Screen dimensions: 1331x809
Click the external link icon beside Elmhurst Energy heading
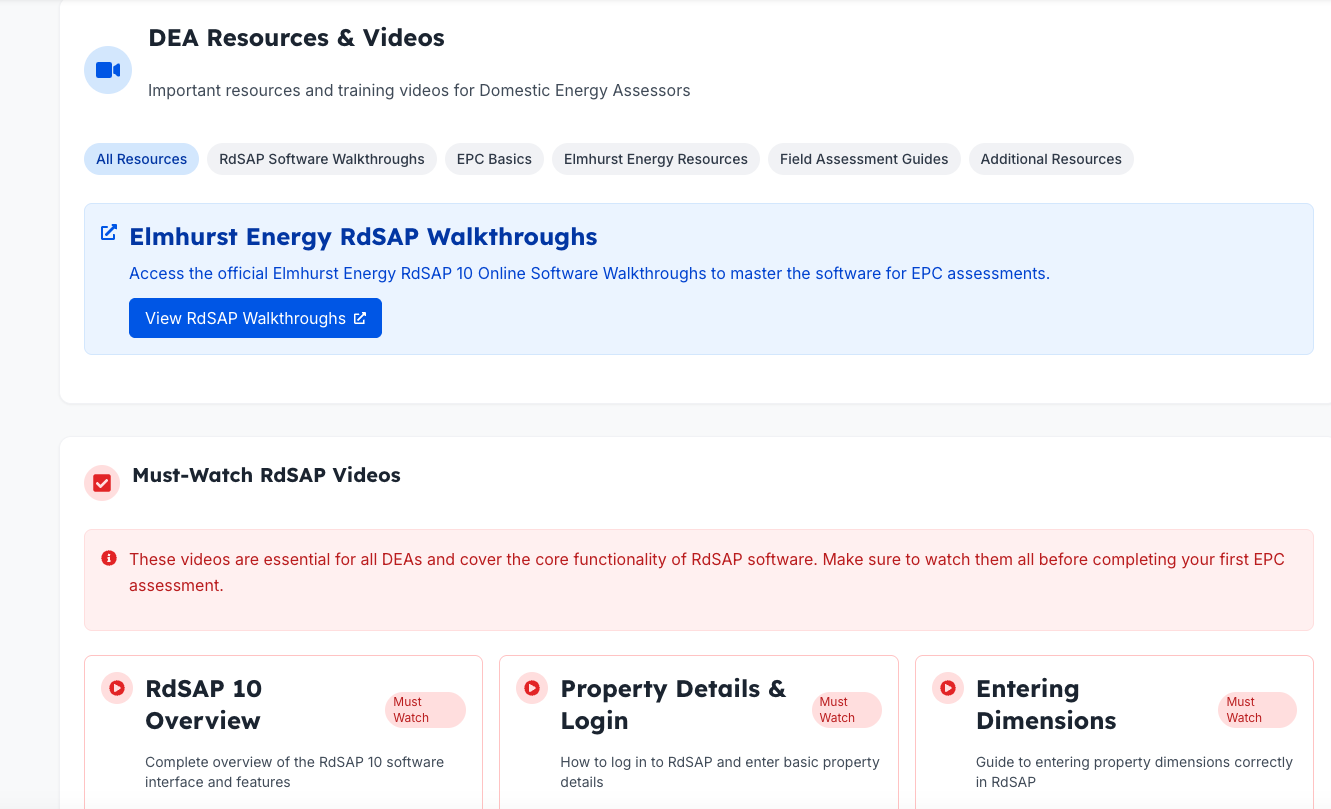point(109,232)
